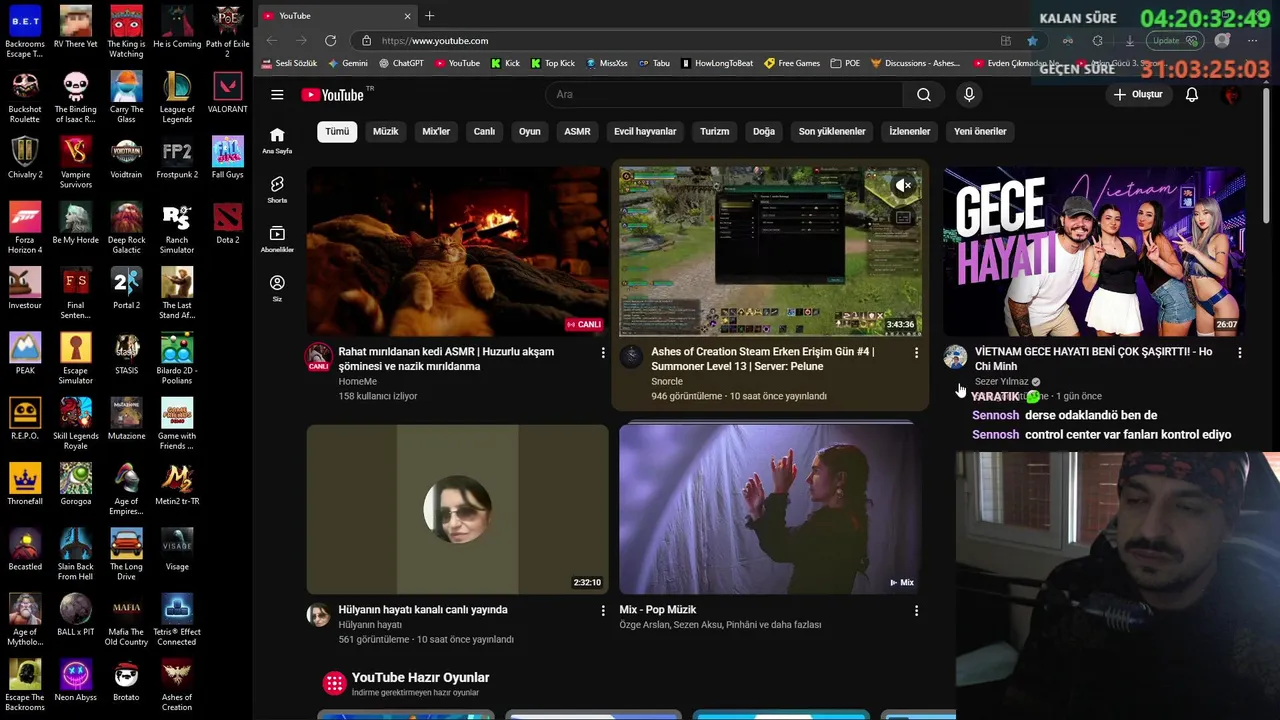The image size is (1280, 720).
Task: Open the PEAK desktop shortcut
Action: pyautogui.click(x=25, y=355)
